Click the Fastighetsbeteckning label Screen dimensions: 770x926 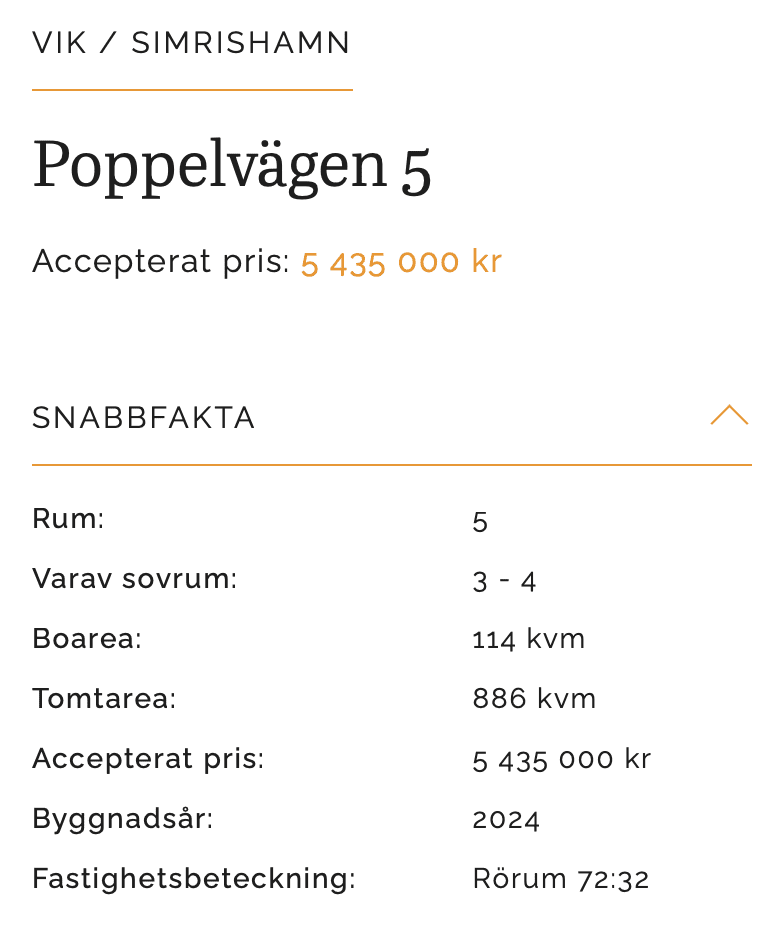194,879
